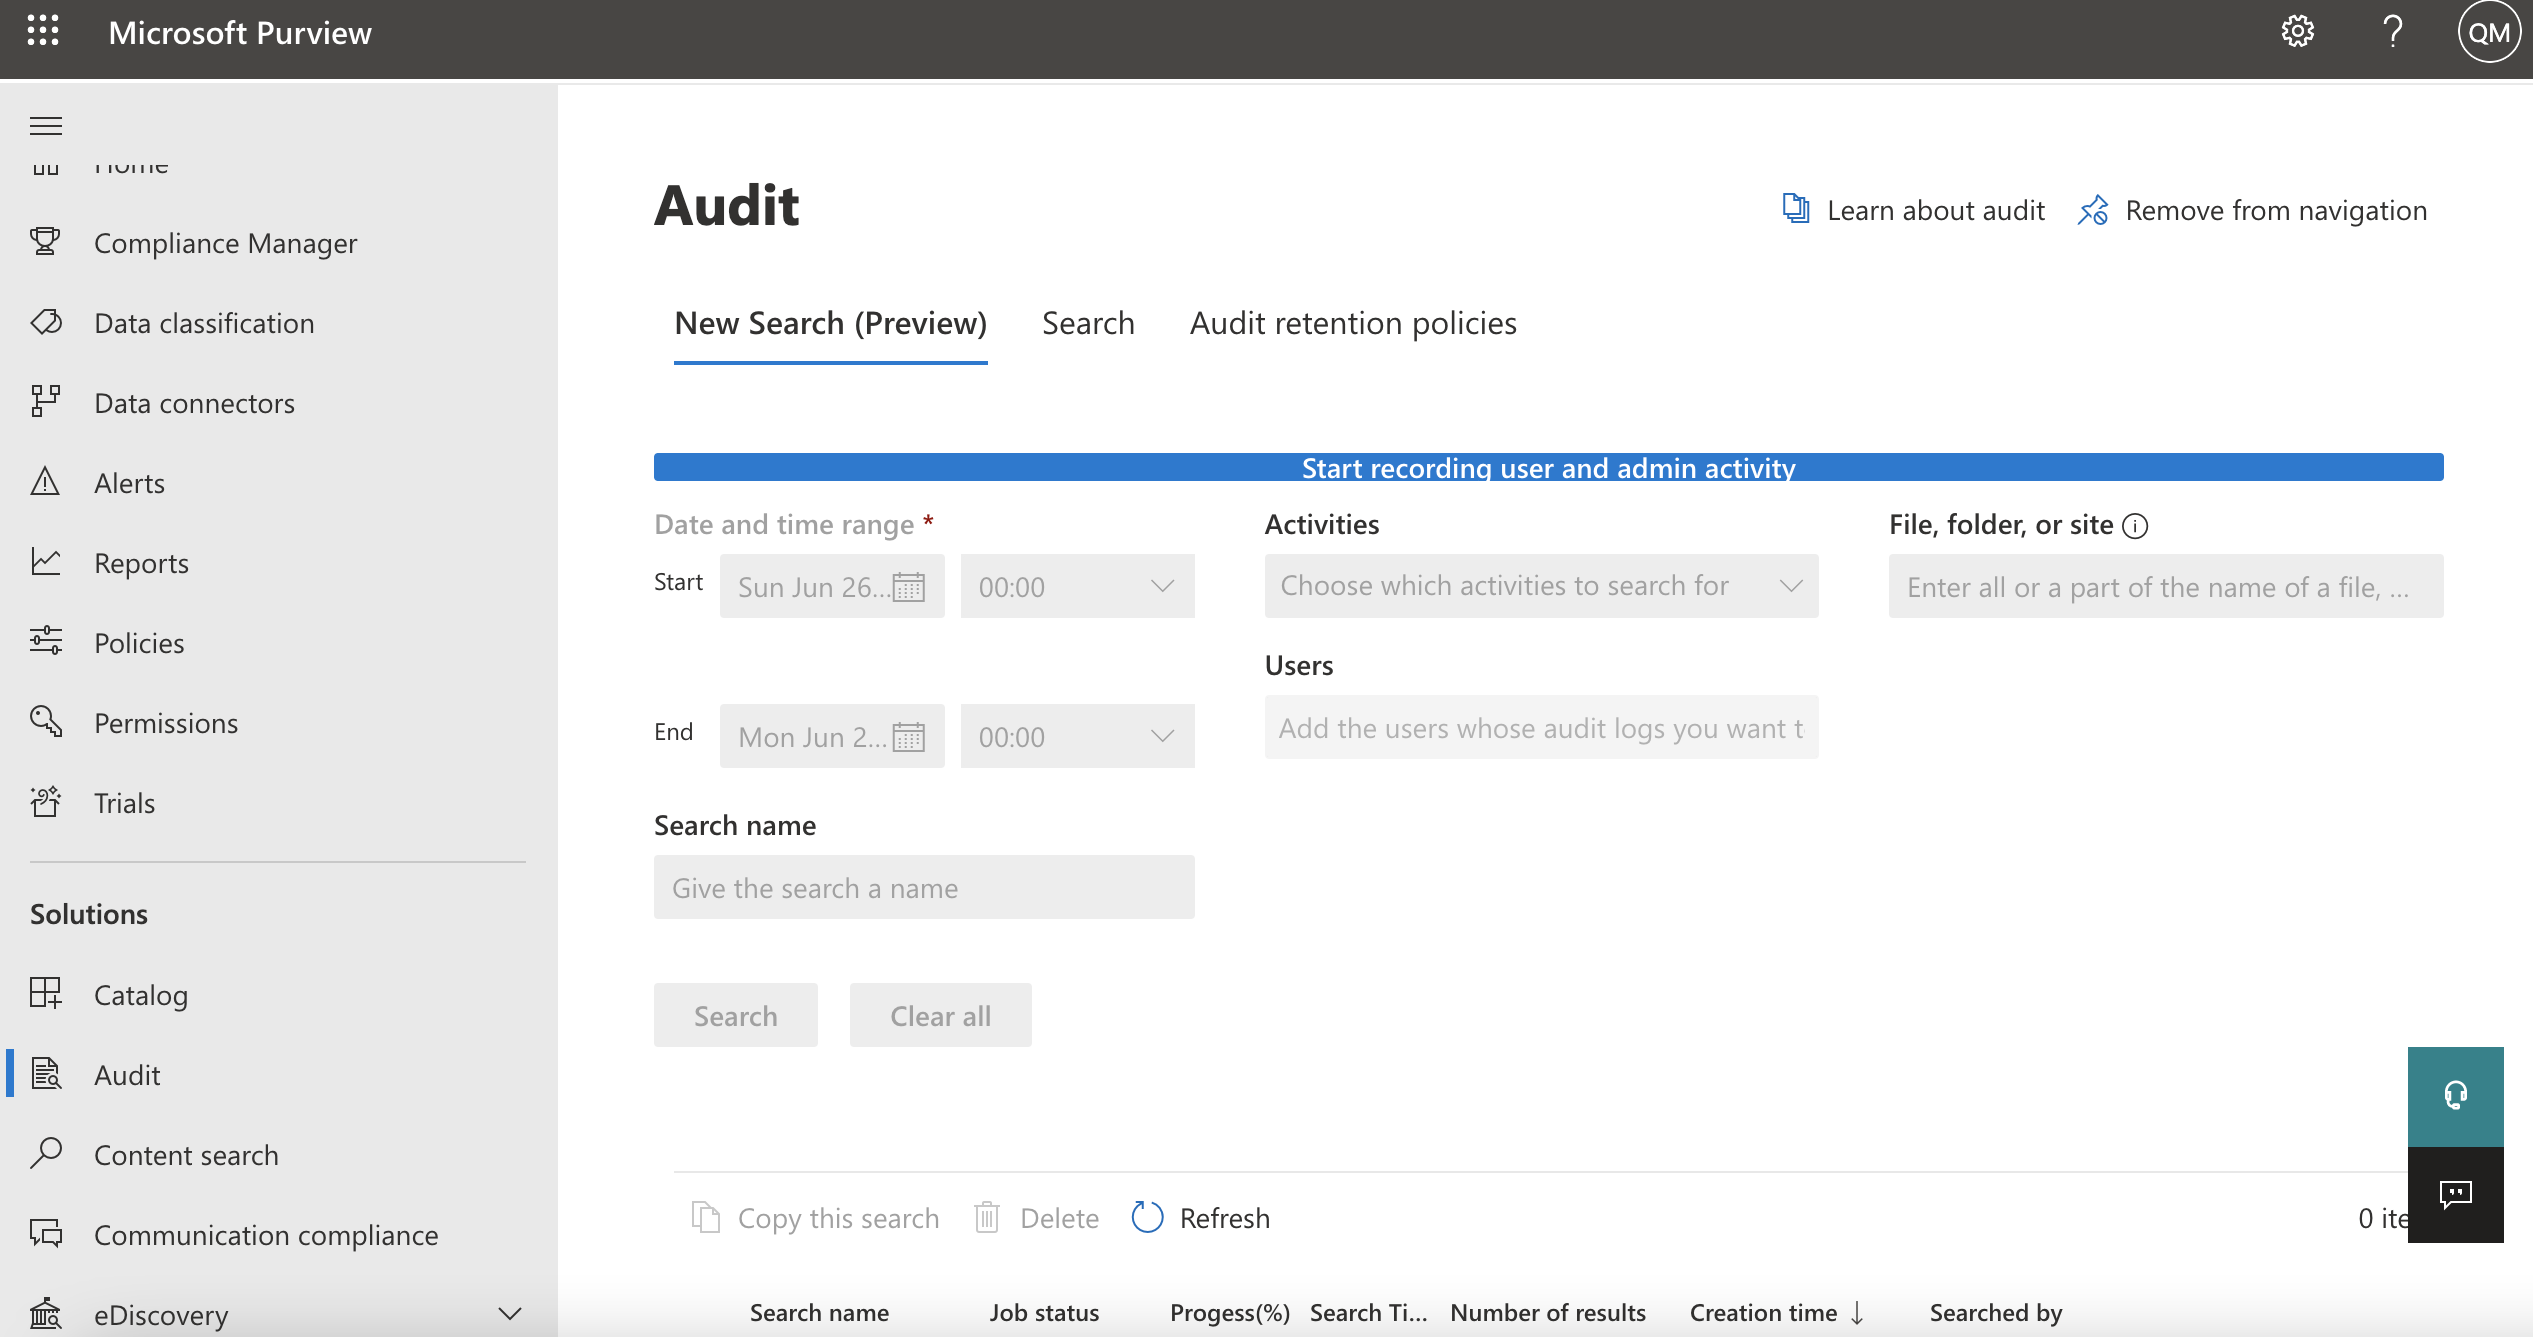Click the Permissions icon in sidebar
Image resolution: width=2533 pixels, height=1337 pixels.
47,722
